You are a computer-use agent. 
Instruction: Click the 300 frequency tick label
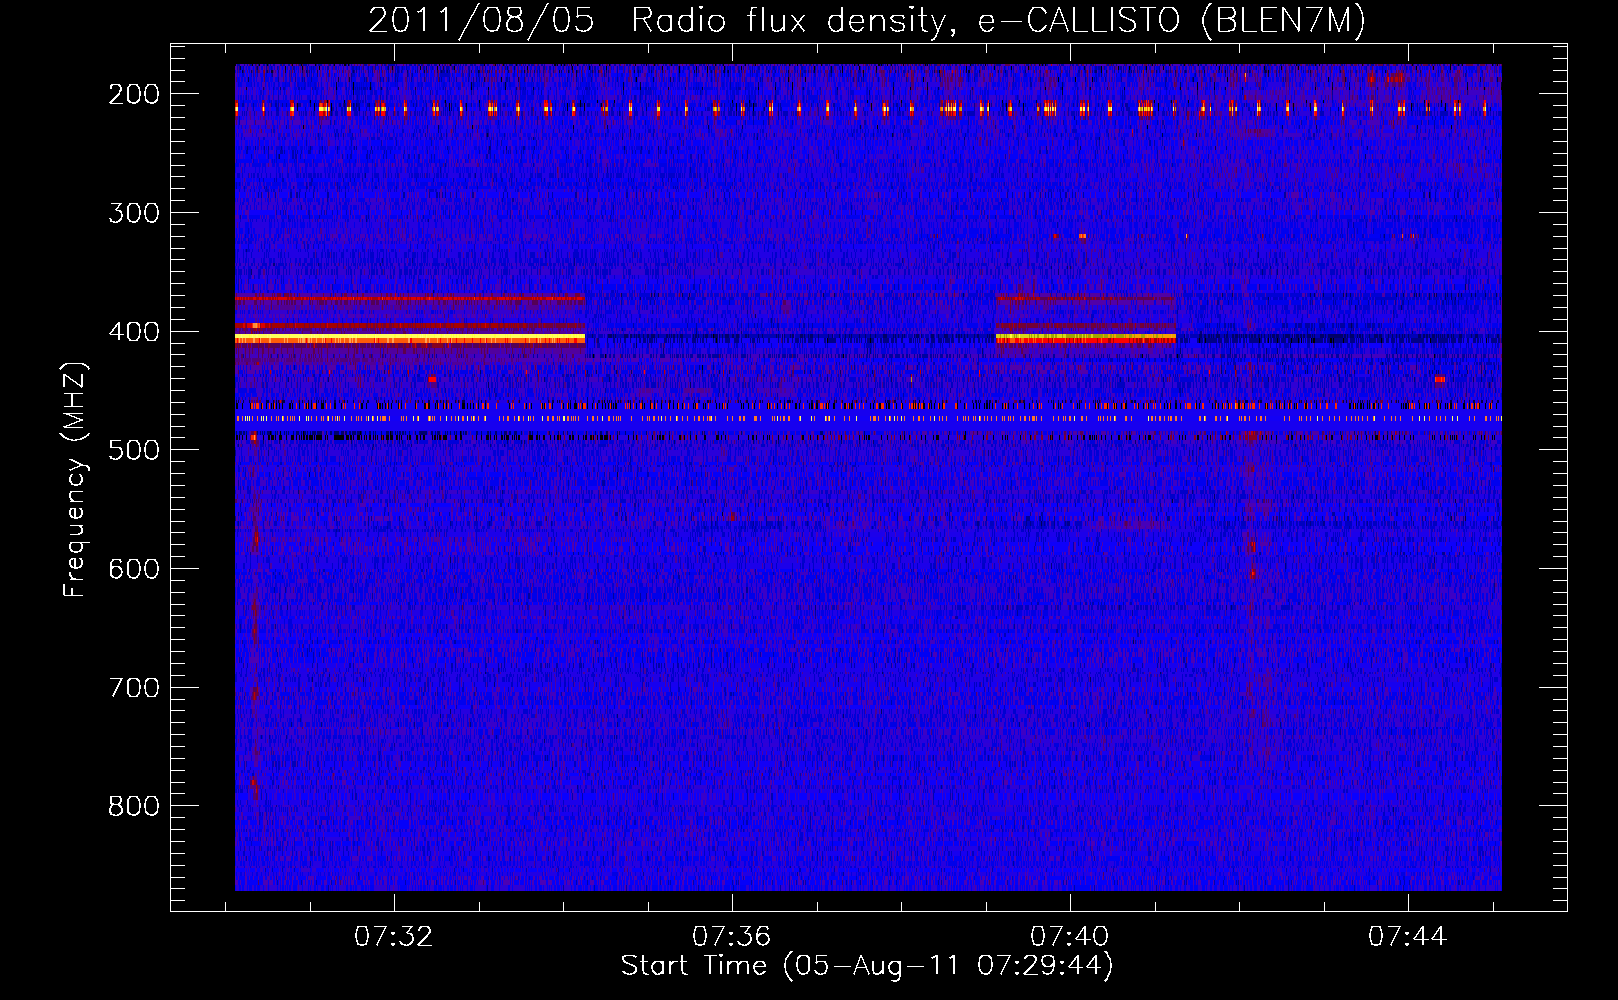click(x=133, y=213)
